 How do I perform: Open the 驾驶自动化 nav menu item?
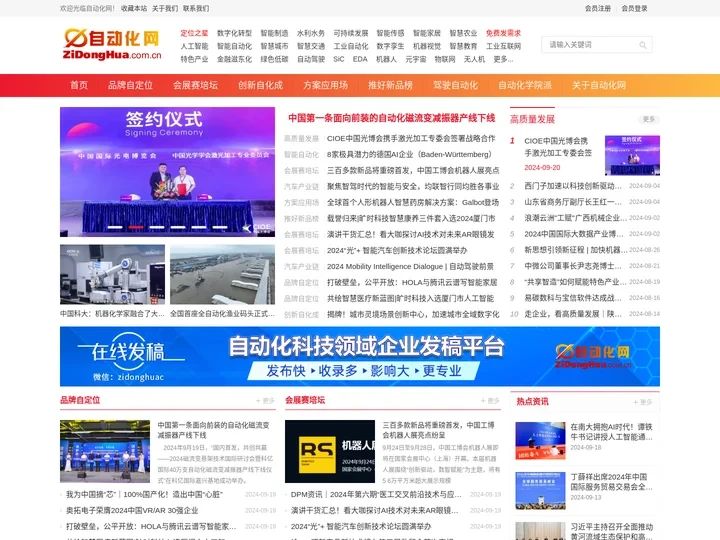[x=455, y=85]
